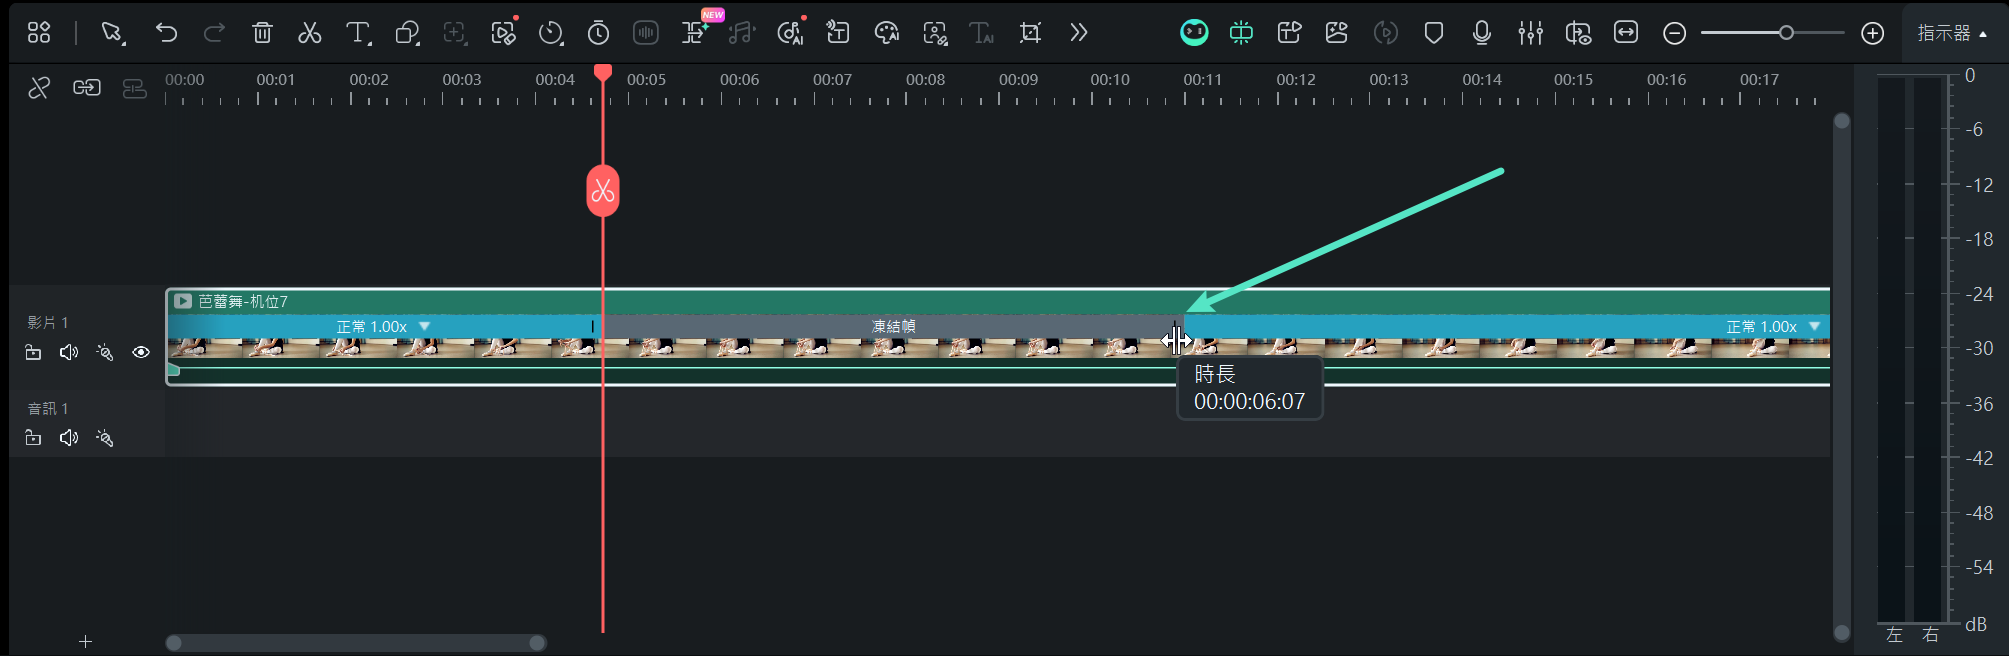2009x656 pixels.
Task: Expand the 指示器 dropdown
Action: (1952, 33)
